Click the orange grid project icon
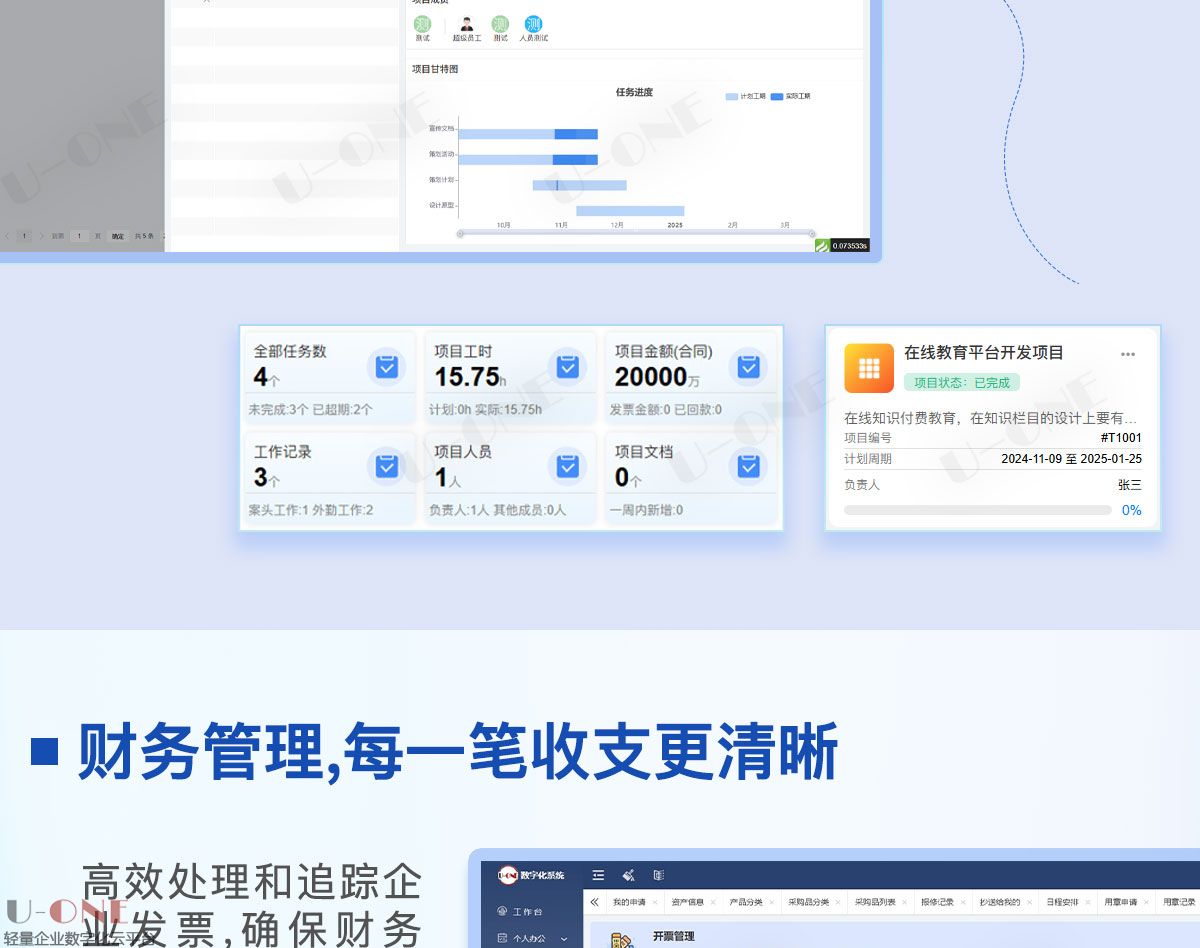 (x=868, y=368)
